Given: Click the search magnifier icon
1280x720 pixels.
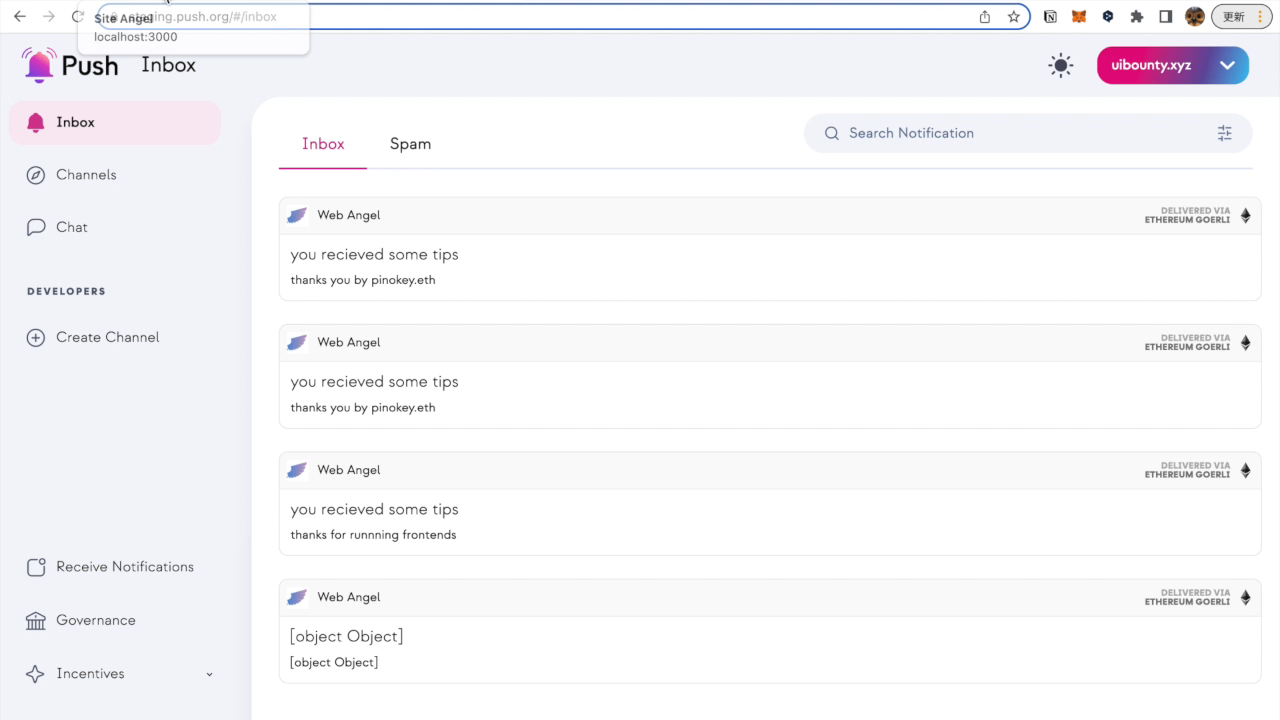Looking at the screenshot, I should point(831,133).
